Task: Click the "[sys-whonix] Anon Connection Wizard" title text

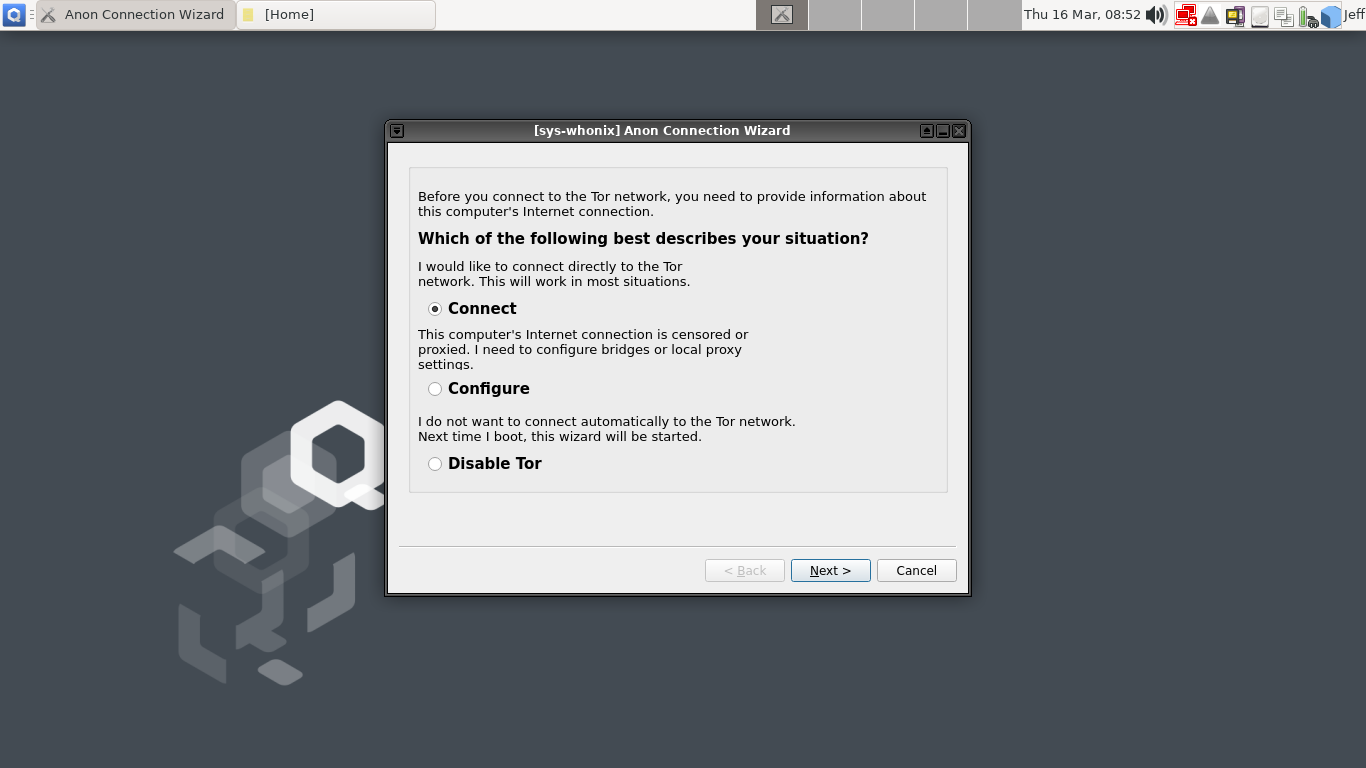Action: click(662, 131)
